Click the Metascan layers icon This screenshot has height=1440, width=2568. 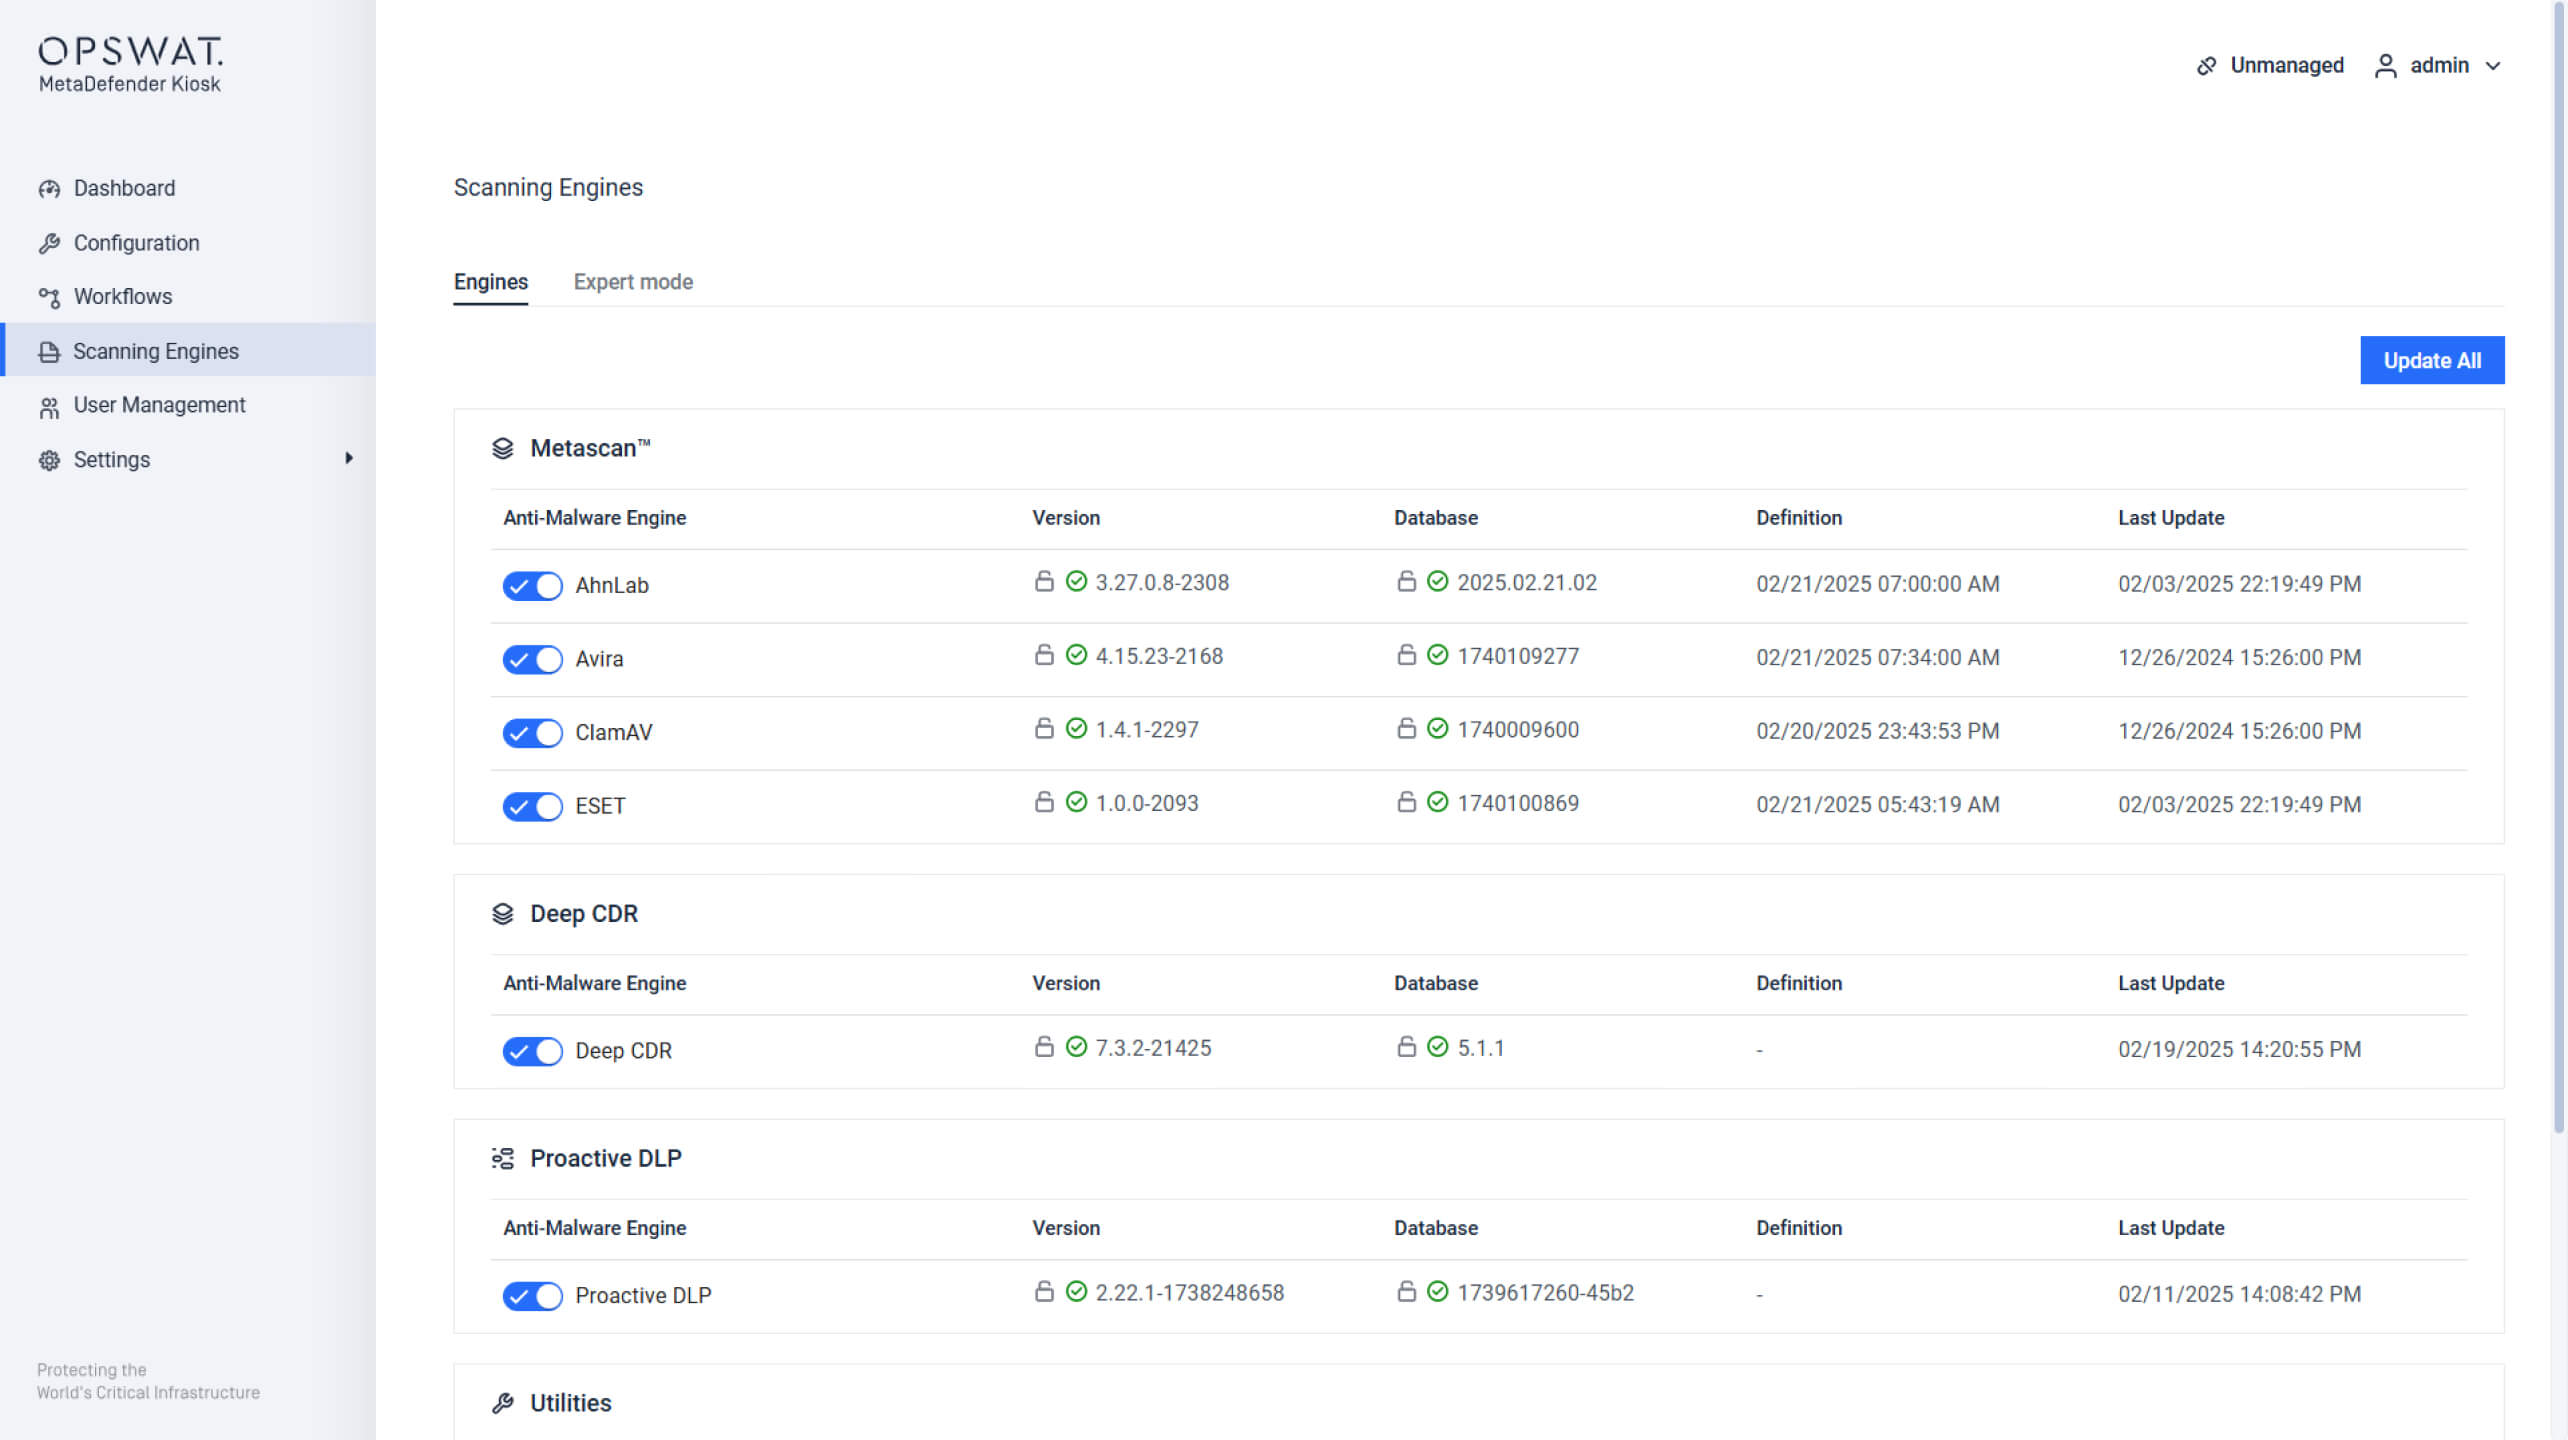click(503, 447)
